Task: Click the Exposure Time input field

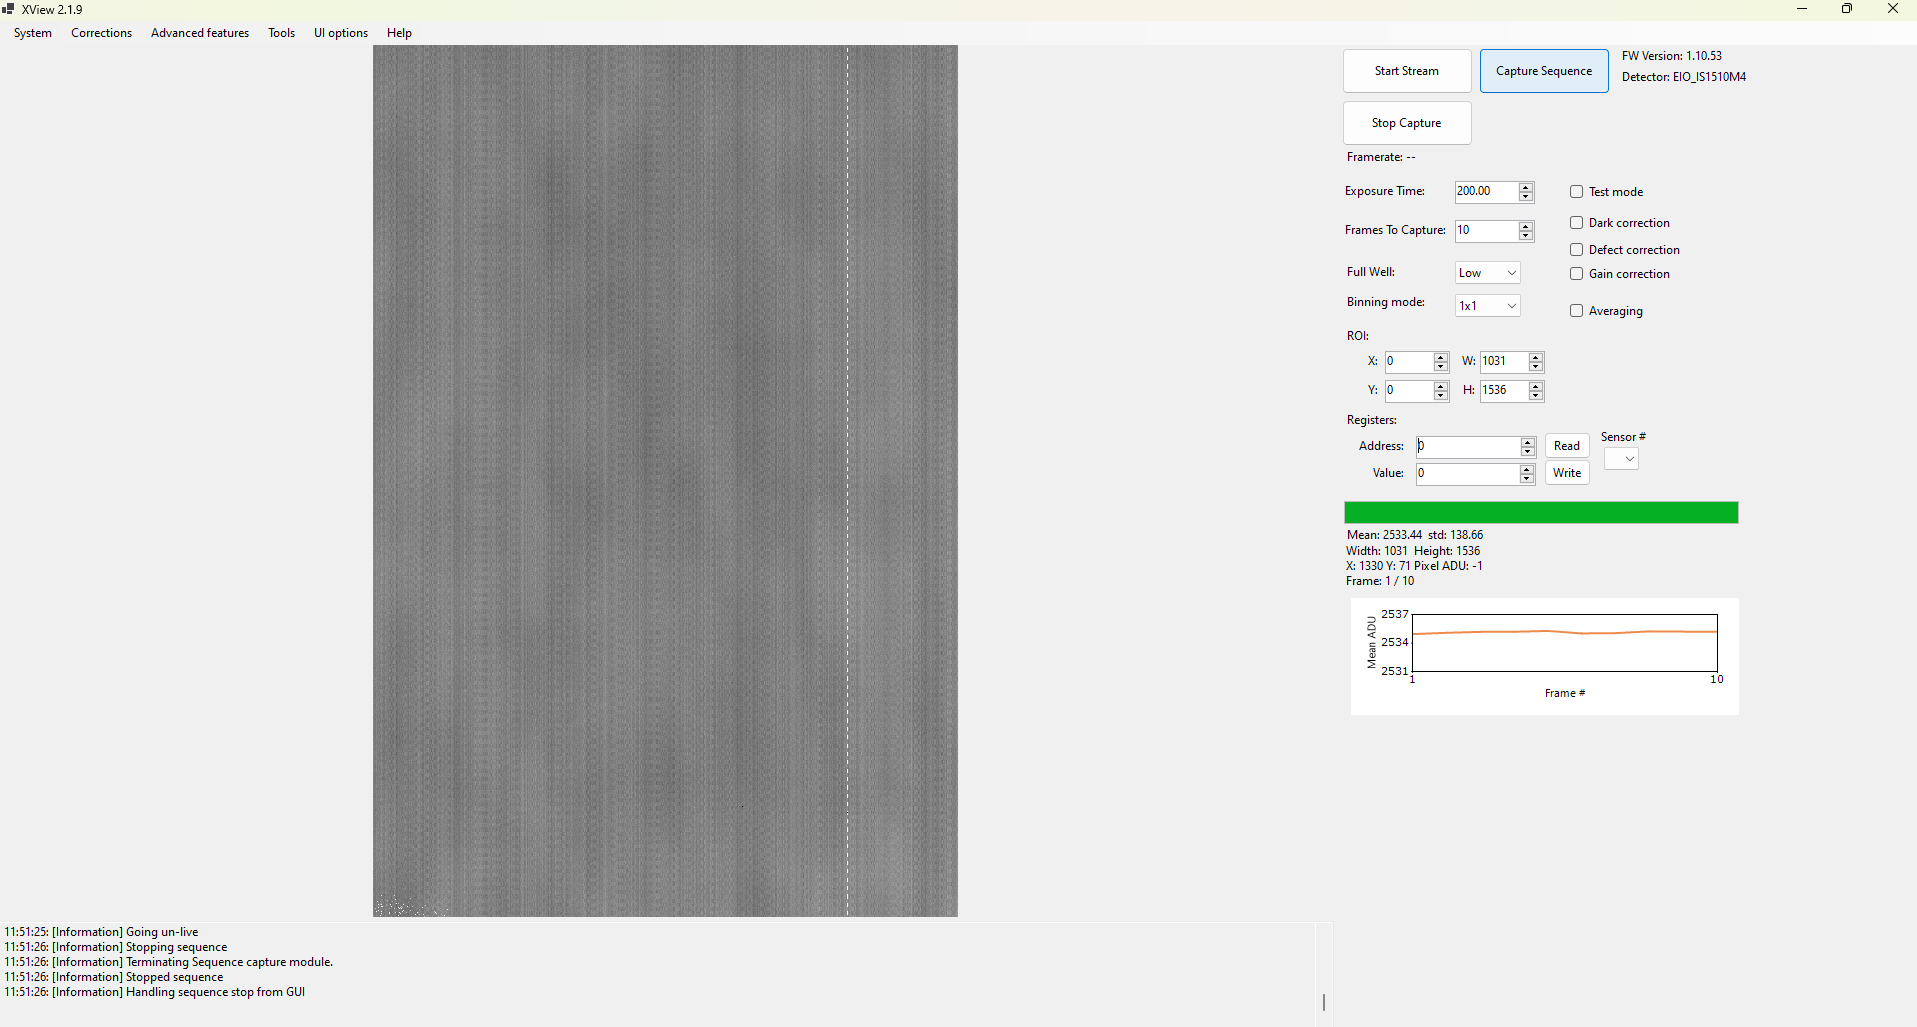Action: click(1486, 192)
